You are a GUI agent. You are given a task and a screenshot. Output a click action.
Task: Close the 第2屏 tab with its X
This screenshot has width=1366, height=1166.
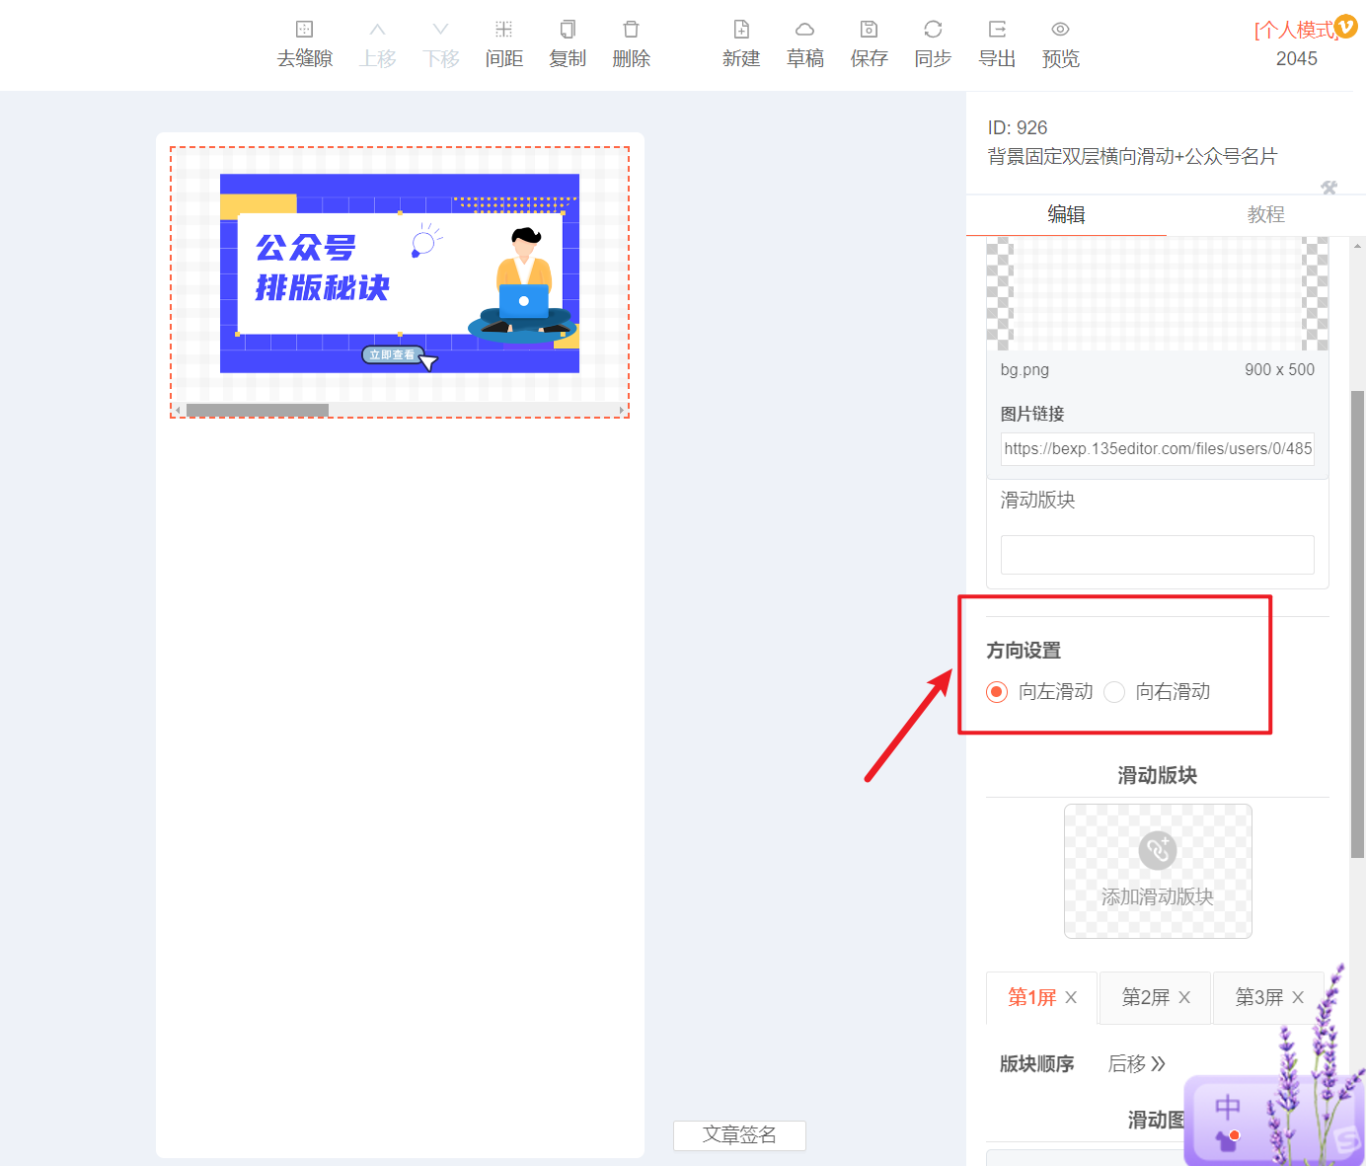click(x=1184, y=997)
